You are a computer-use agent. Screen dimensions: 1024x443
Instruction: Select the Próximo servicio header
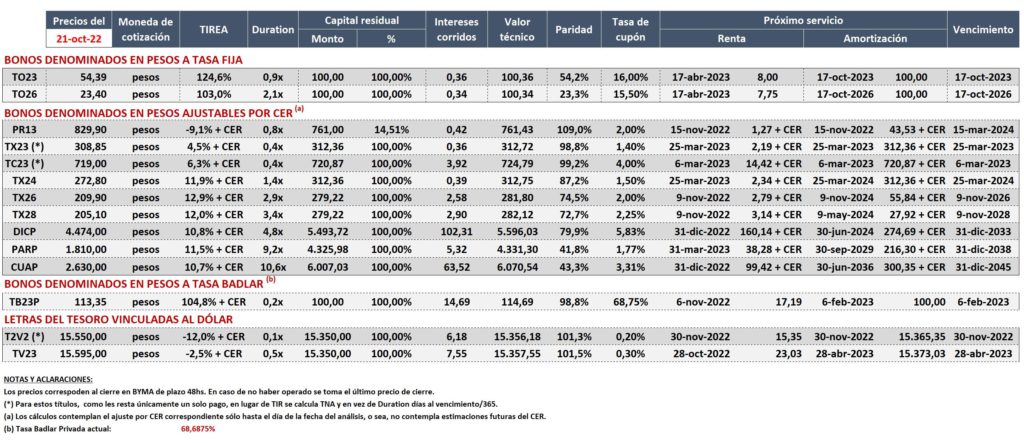(x=803, y=20)
